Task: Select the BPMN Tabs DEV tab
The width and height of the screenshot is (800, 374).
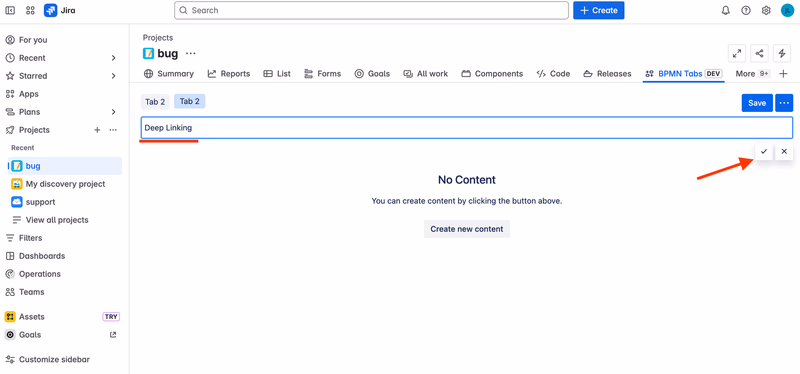Action: coord(684,73)
